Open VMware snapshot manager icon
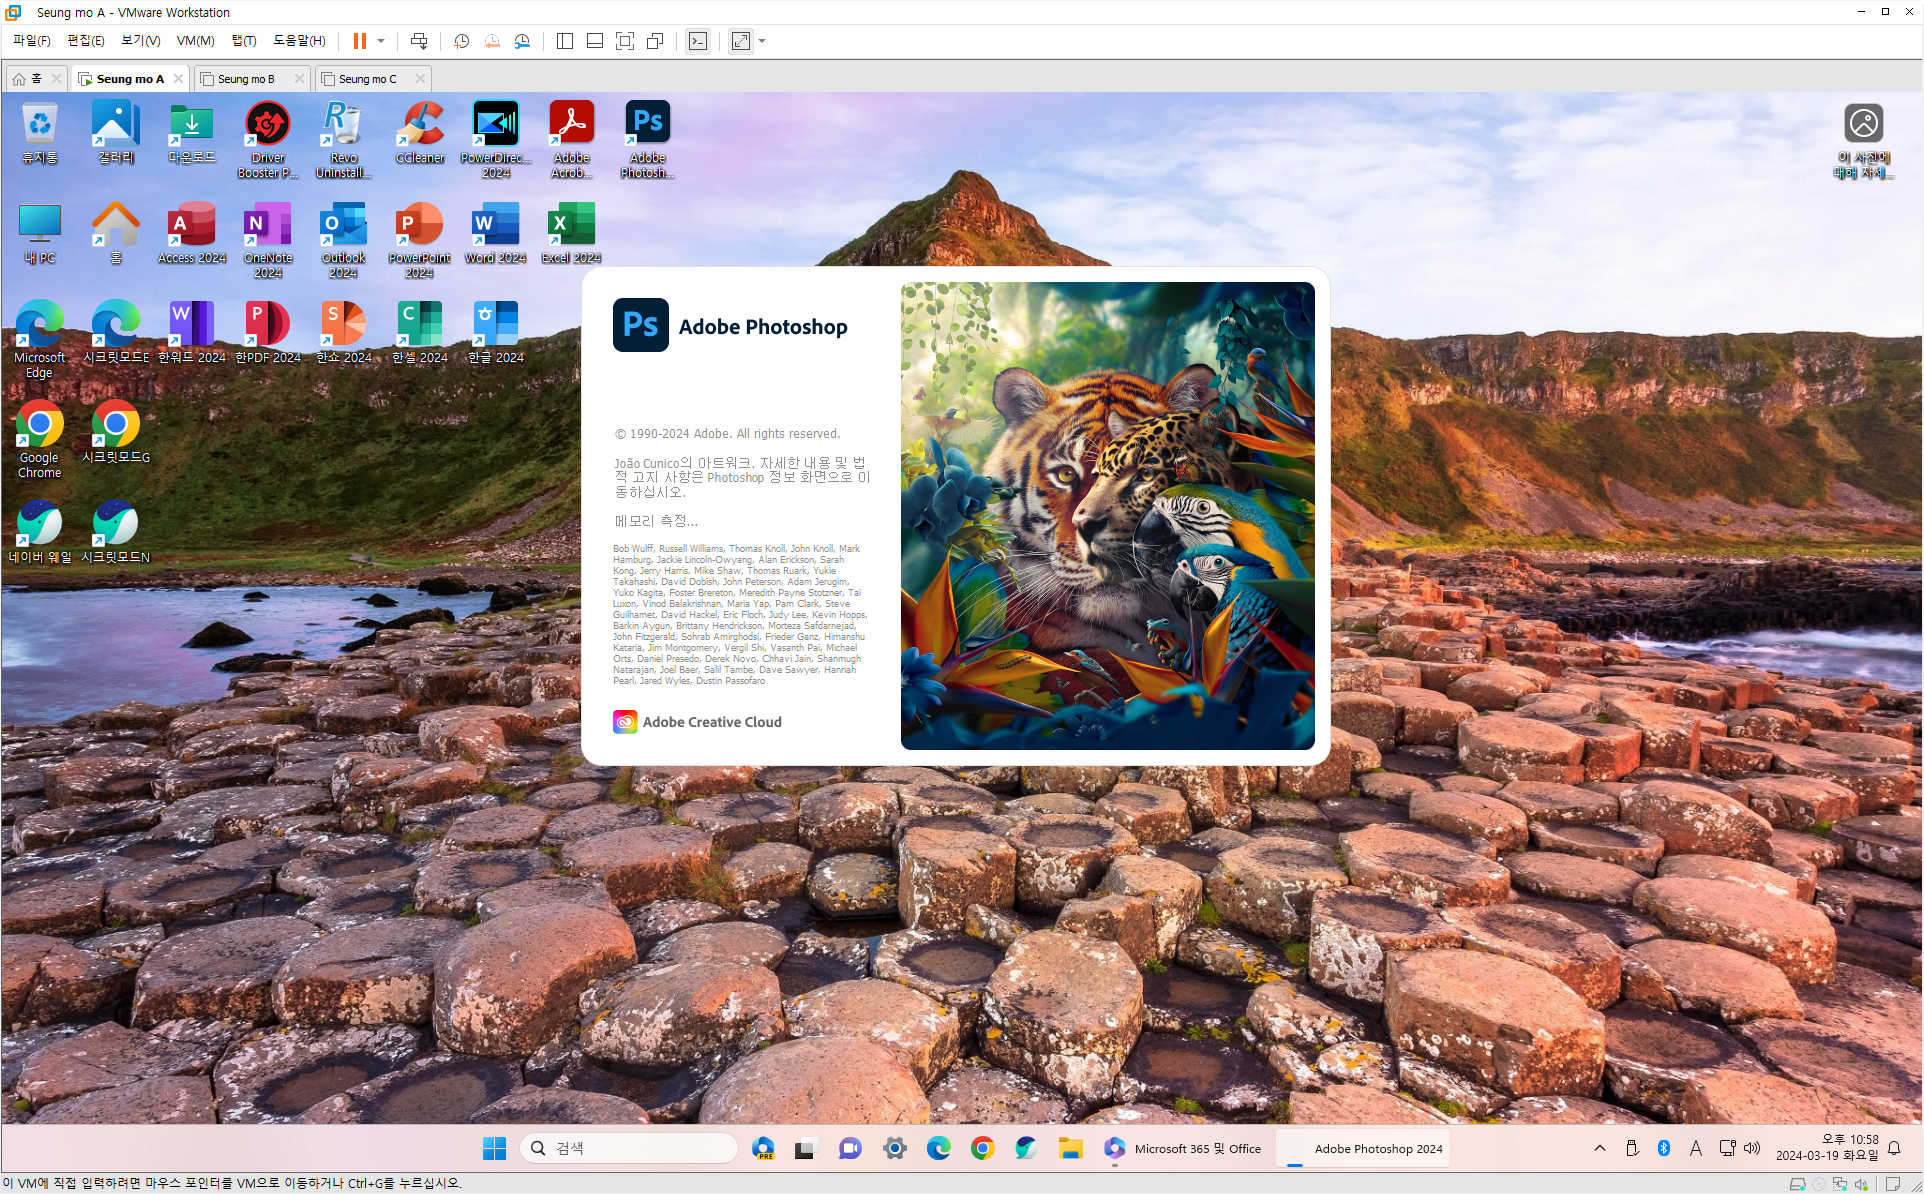 point(522,41)
